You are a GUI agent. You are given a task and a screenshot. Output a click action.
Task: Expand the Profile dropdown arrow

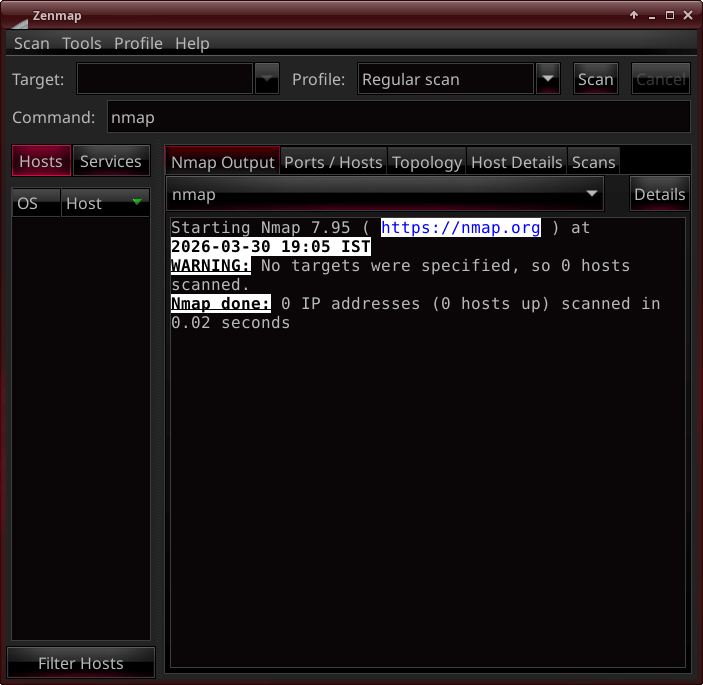click(x=548, y=79)
